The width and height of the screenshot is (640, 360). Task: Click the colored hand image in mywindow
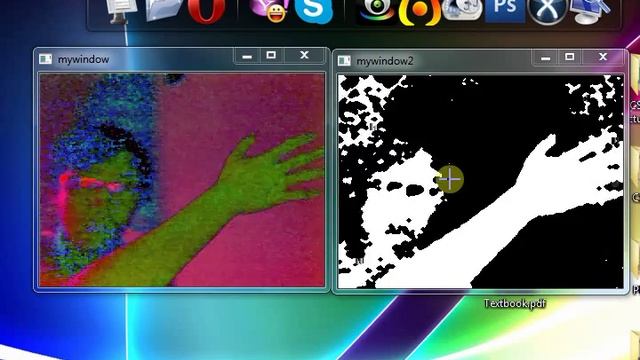(182, 180)
